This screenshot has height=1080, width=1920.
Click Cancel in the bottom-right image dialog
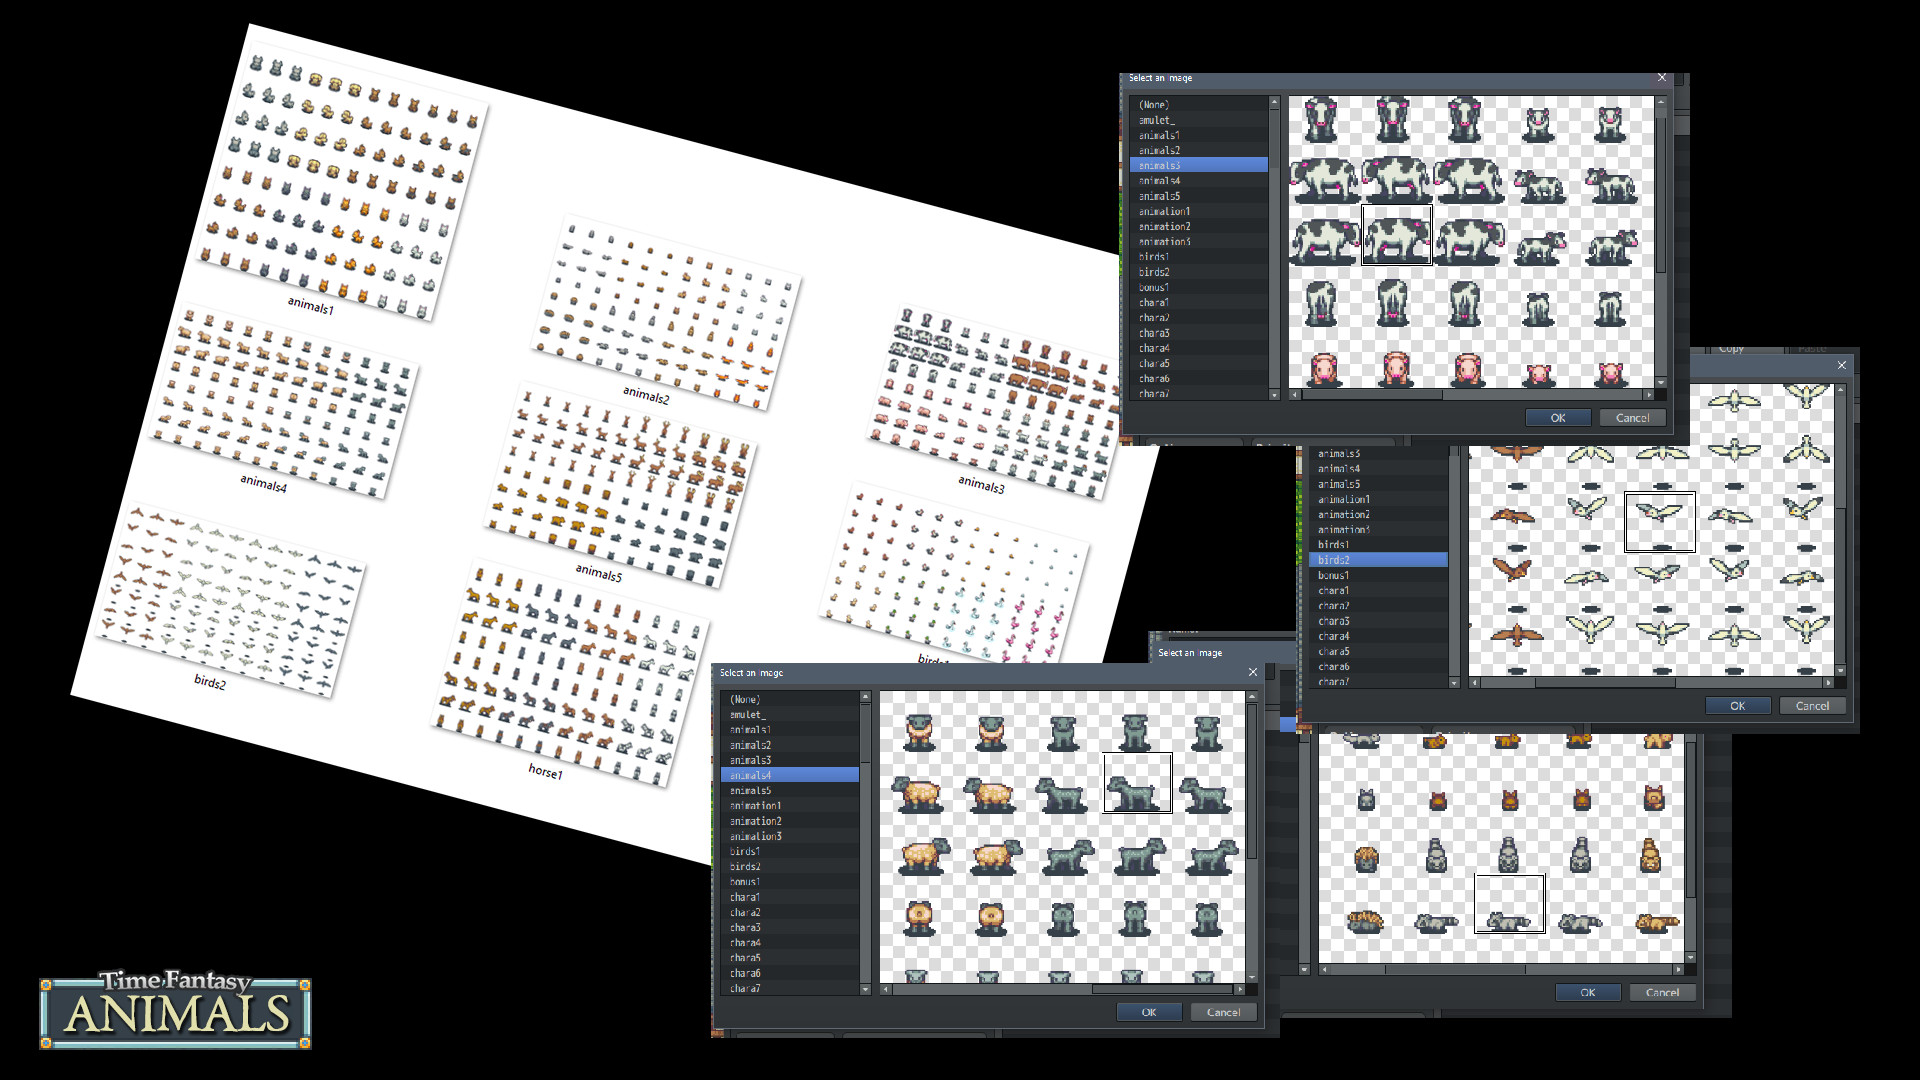pyautogui.click(x=1661, y=992)
